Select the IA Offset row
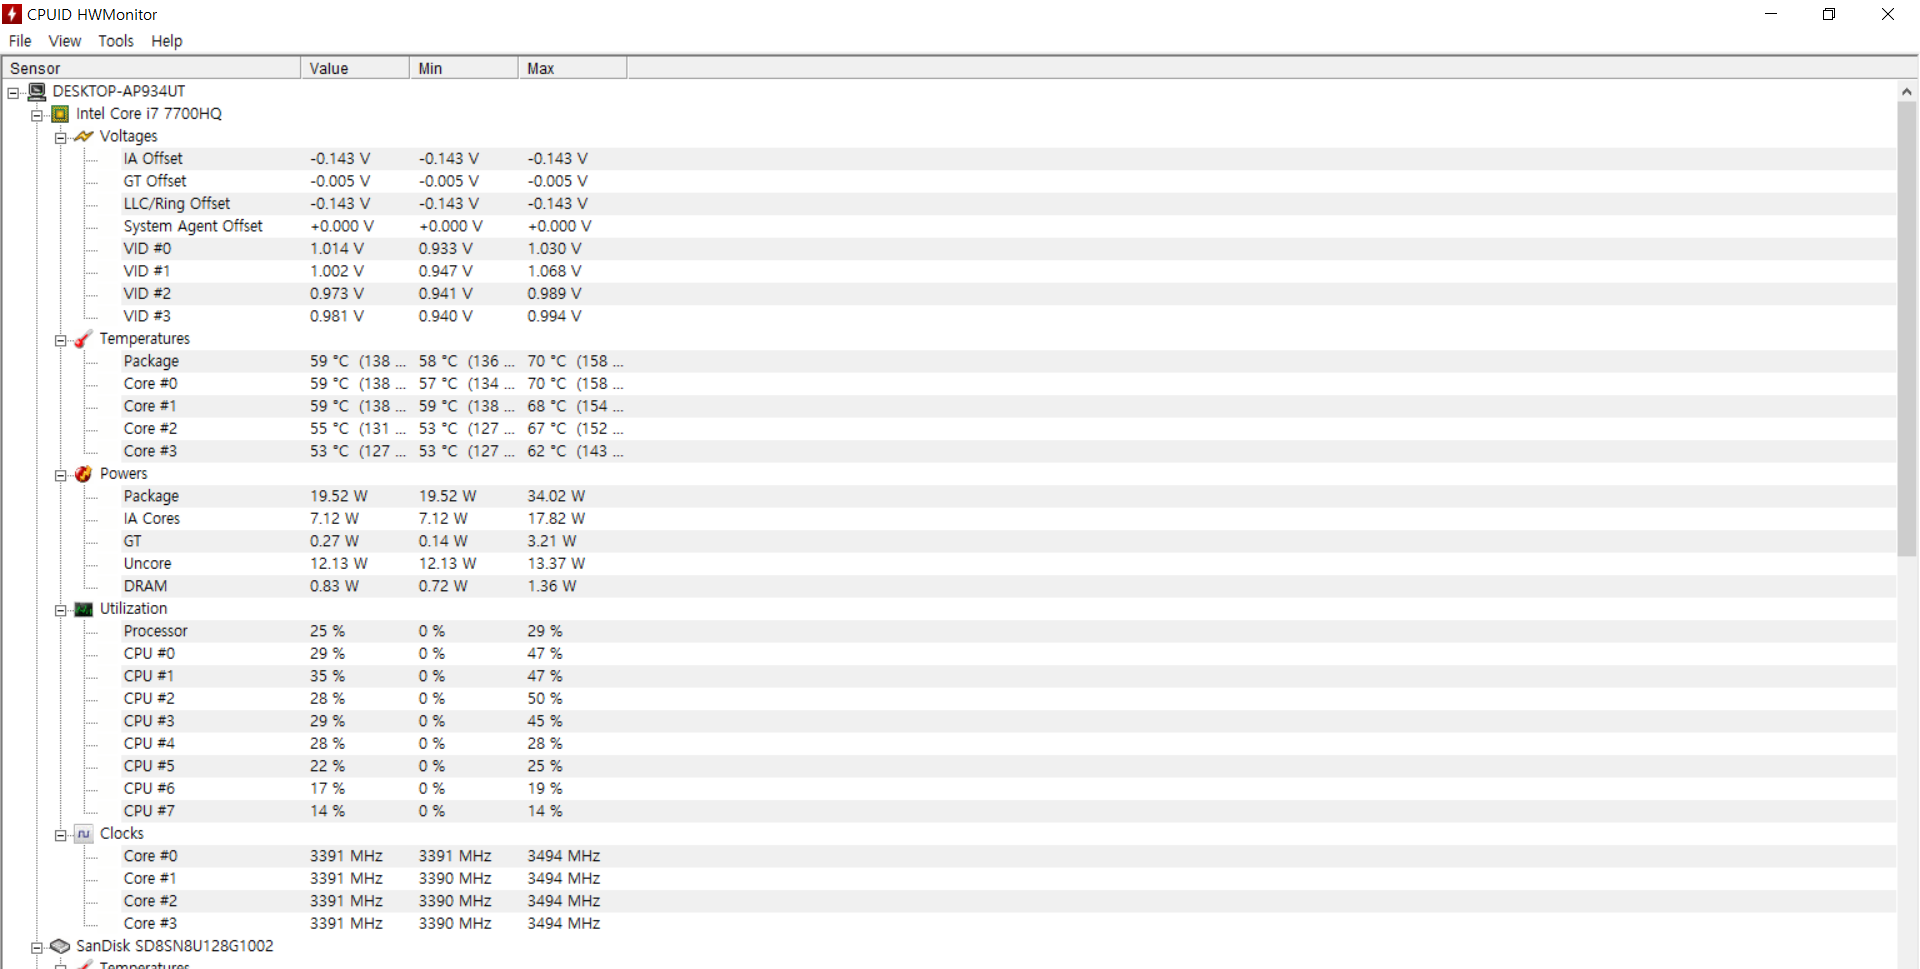The width and height of the screenshot is (1920, 969). (1008, 159)
